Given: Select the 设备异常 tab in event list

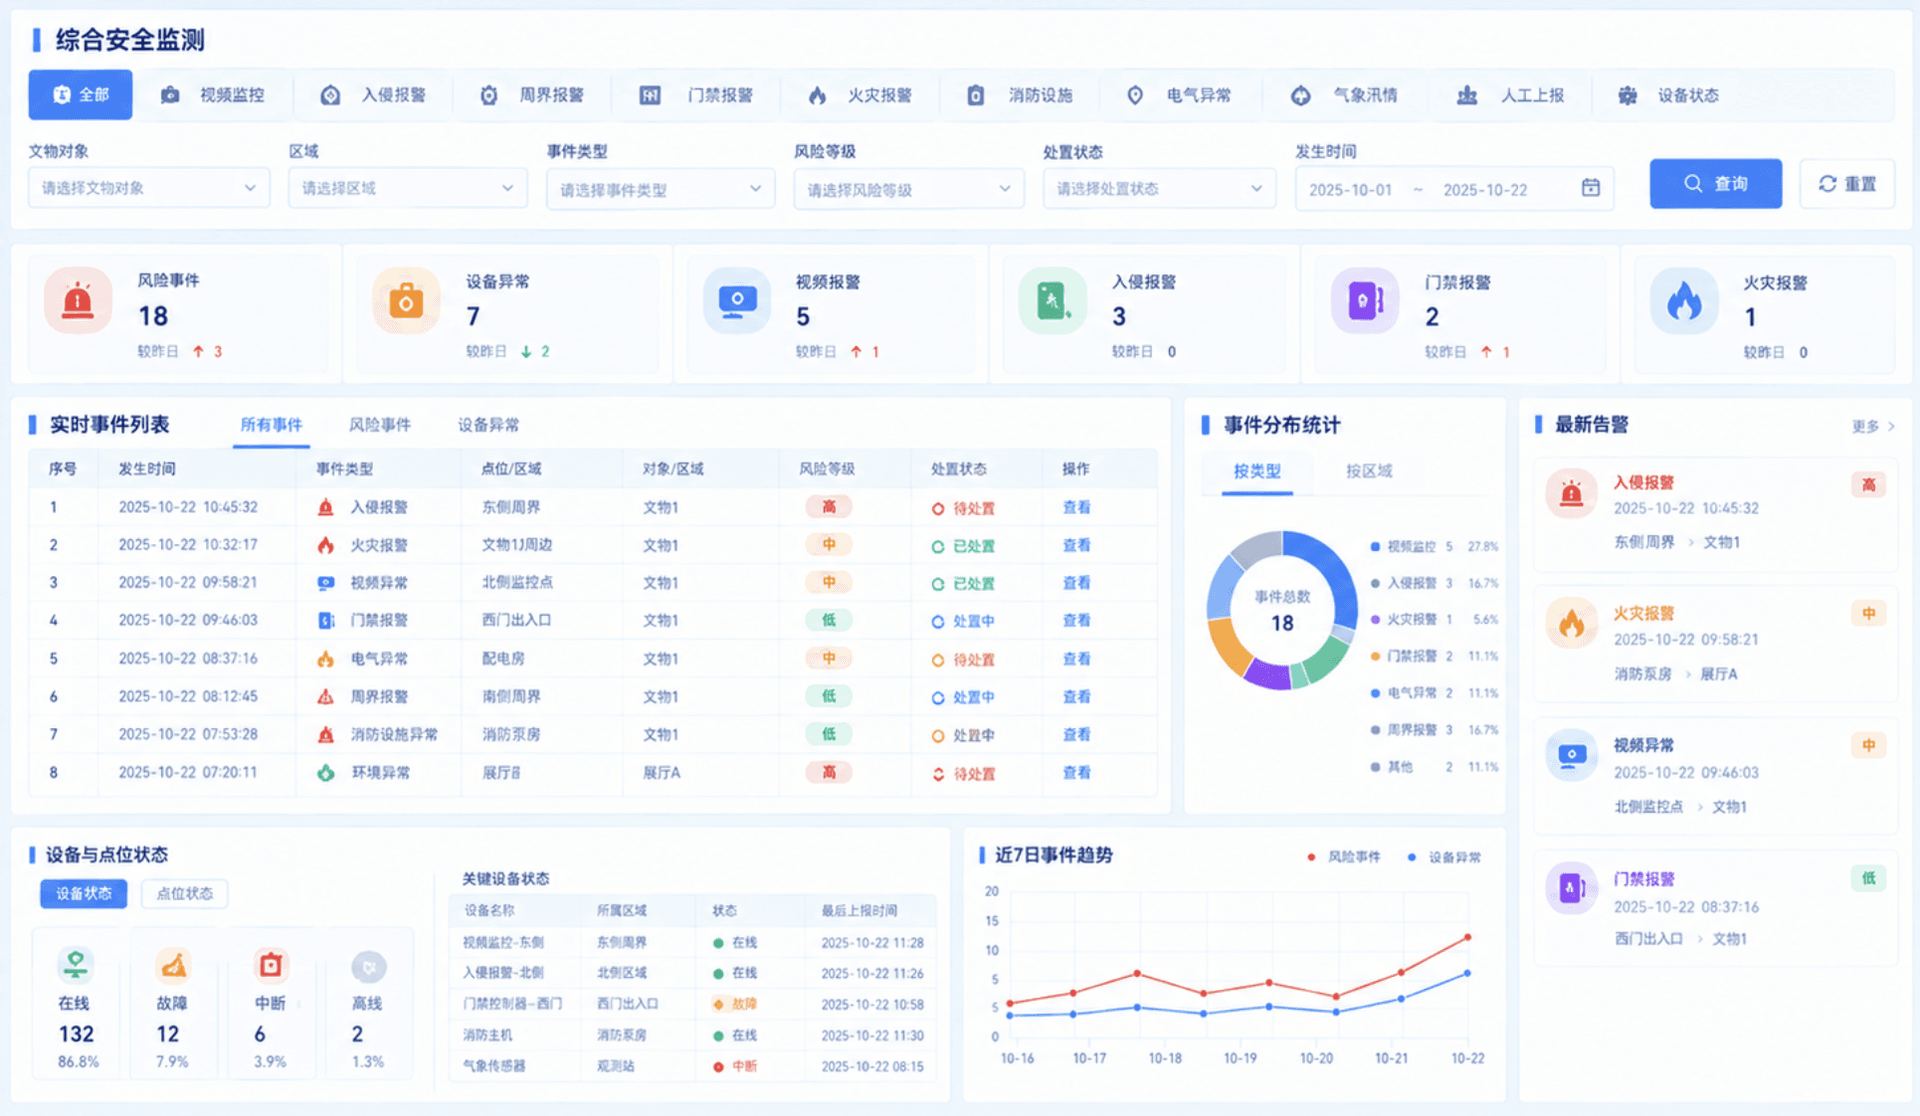Looking at the screenshot, I should [488, 425].
